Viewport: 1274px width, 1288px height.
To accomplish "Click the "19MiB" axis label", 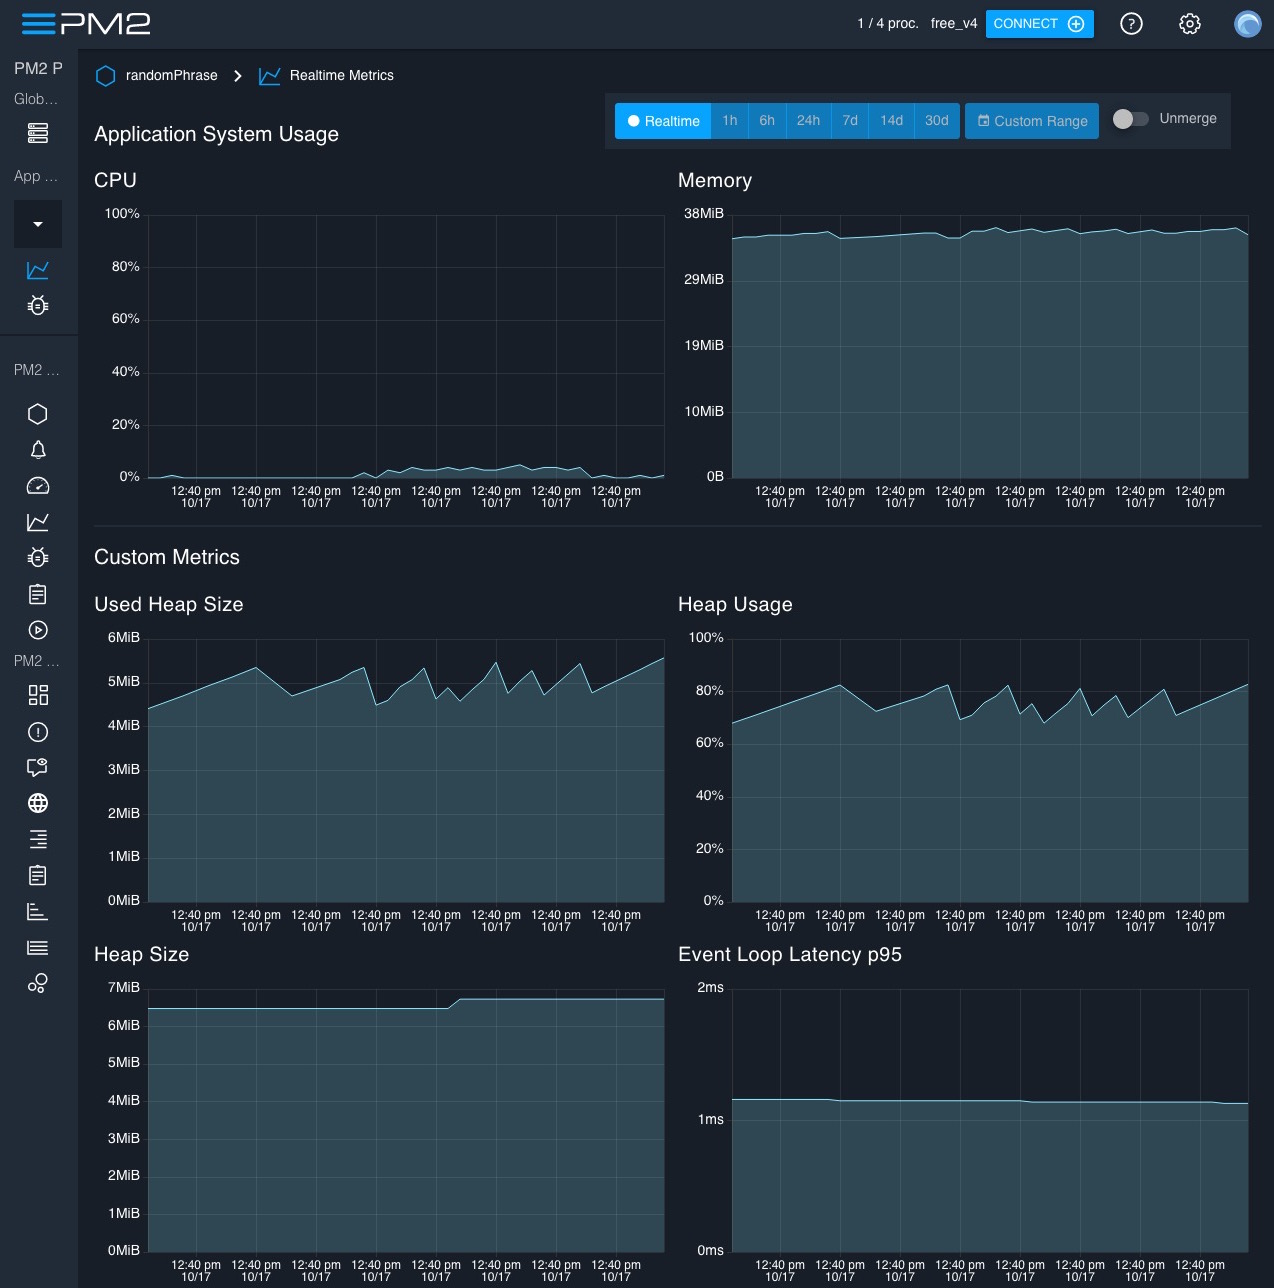I will [704, 346].
